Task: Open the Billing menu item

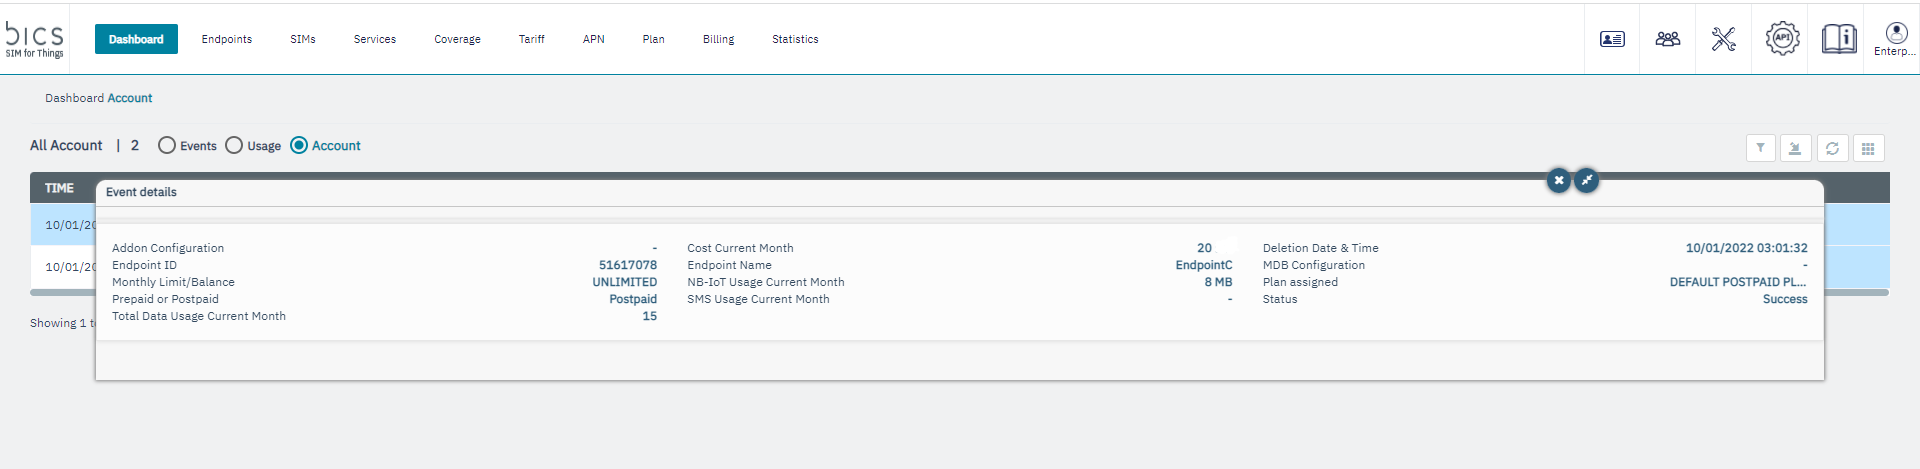Action: [x=718, y=39]
